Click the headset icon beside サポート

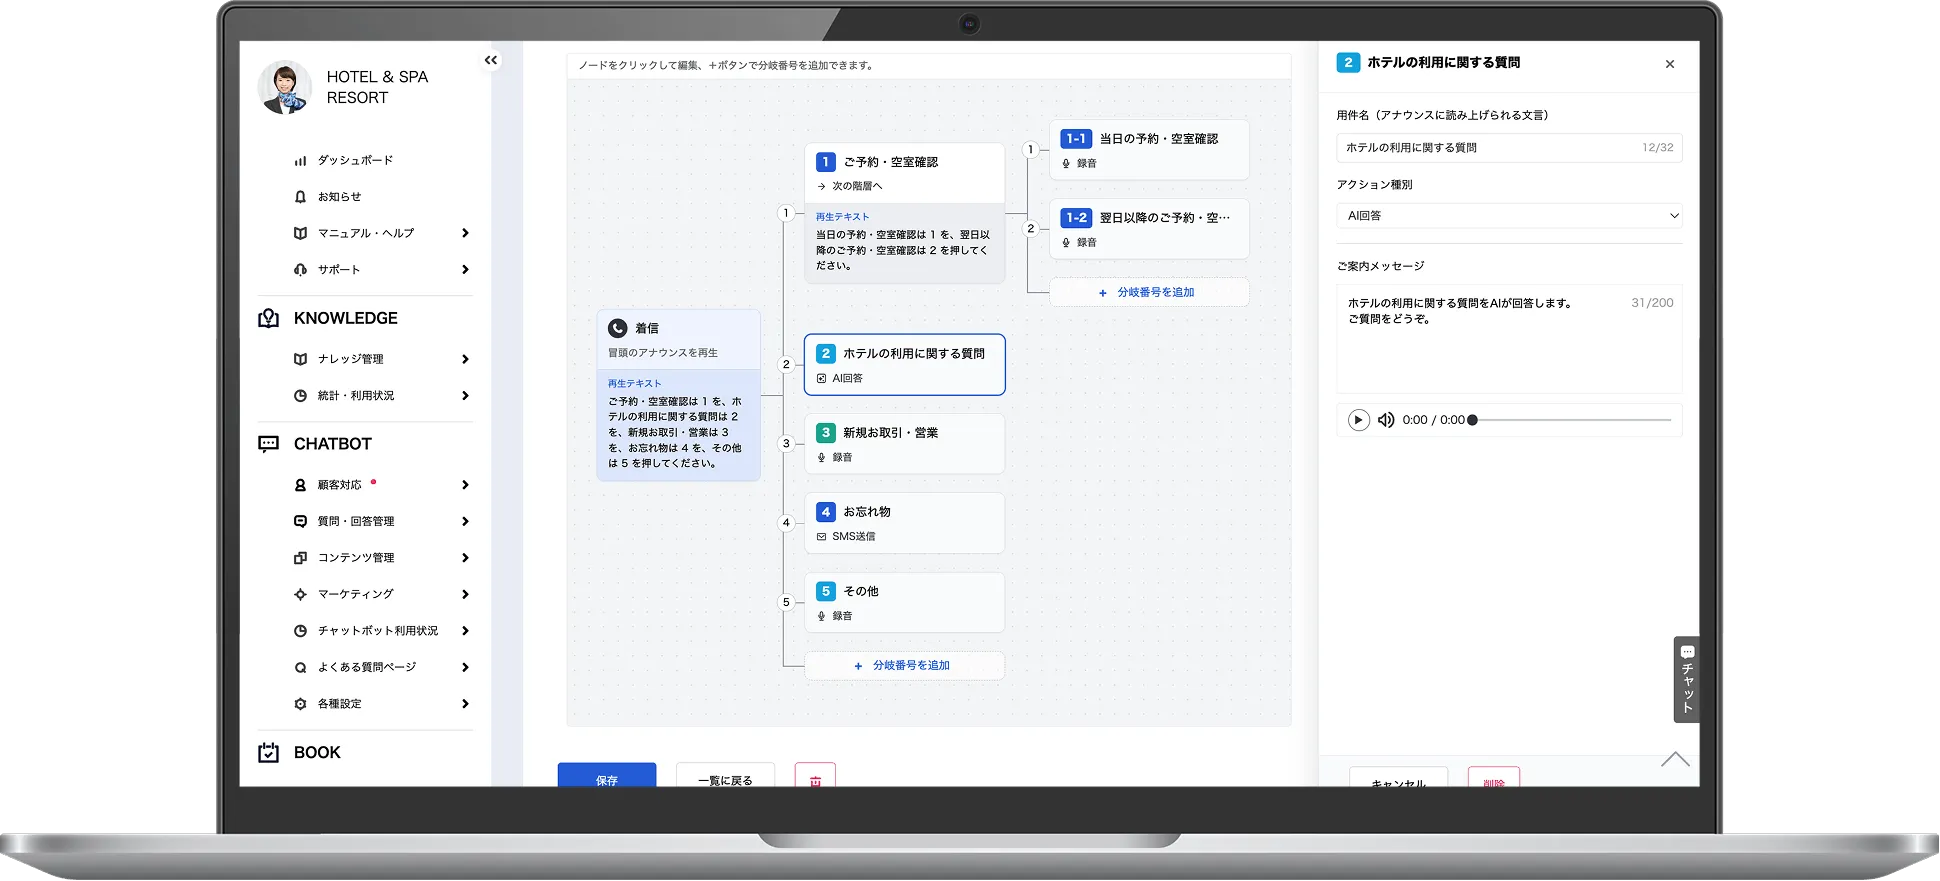tap(300, 270)
